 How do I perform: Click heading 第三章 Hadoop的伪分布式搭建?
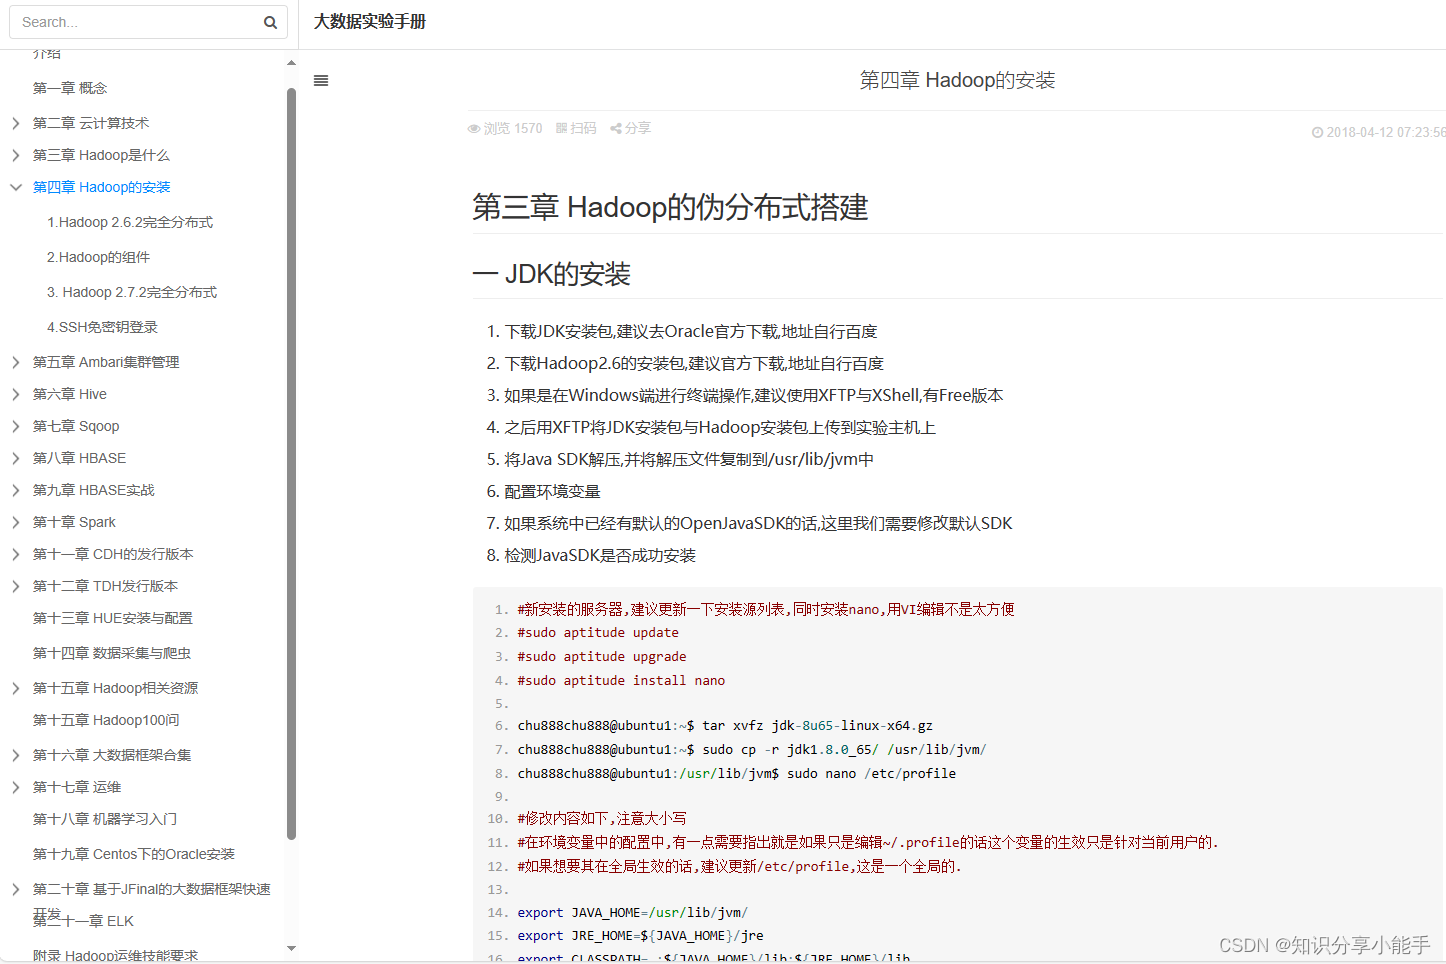coord(670,207)
